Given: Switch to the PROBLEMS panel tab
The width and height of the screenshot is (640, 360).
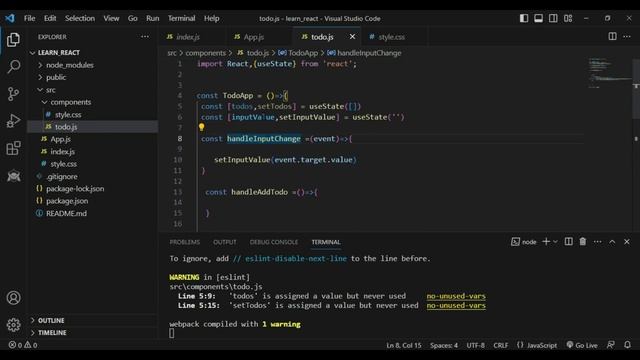Looking at the screenshot, I should (x=185, y=242).
